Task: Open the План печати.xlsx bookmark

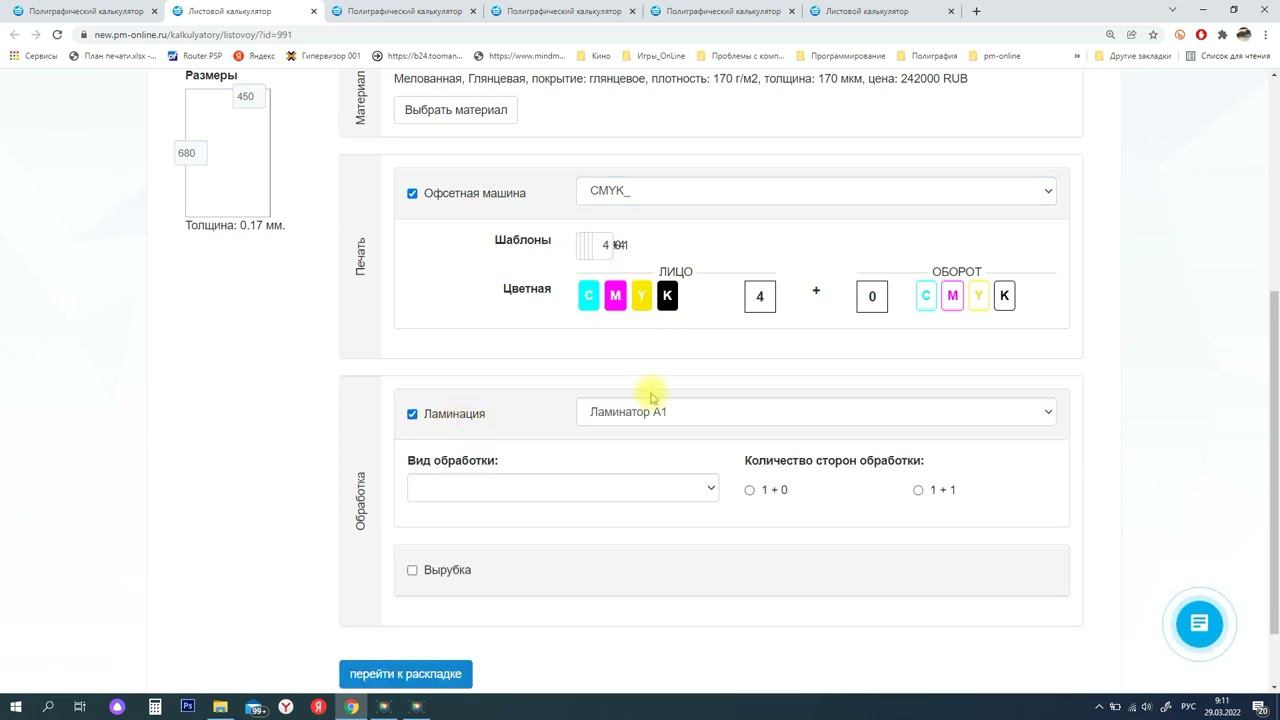Action: point(114,56)
